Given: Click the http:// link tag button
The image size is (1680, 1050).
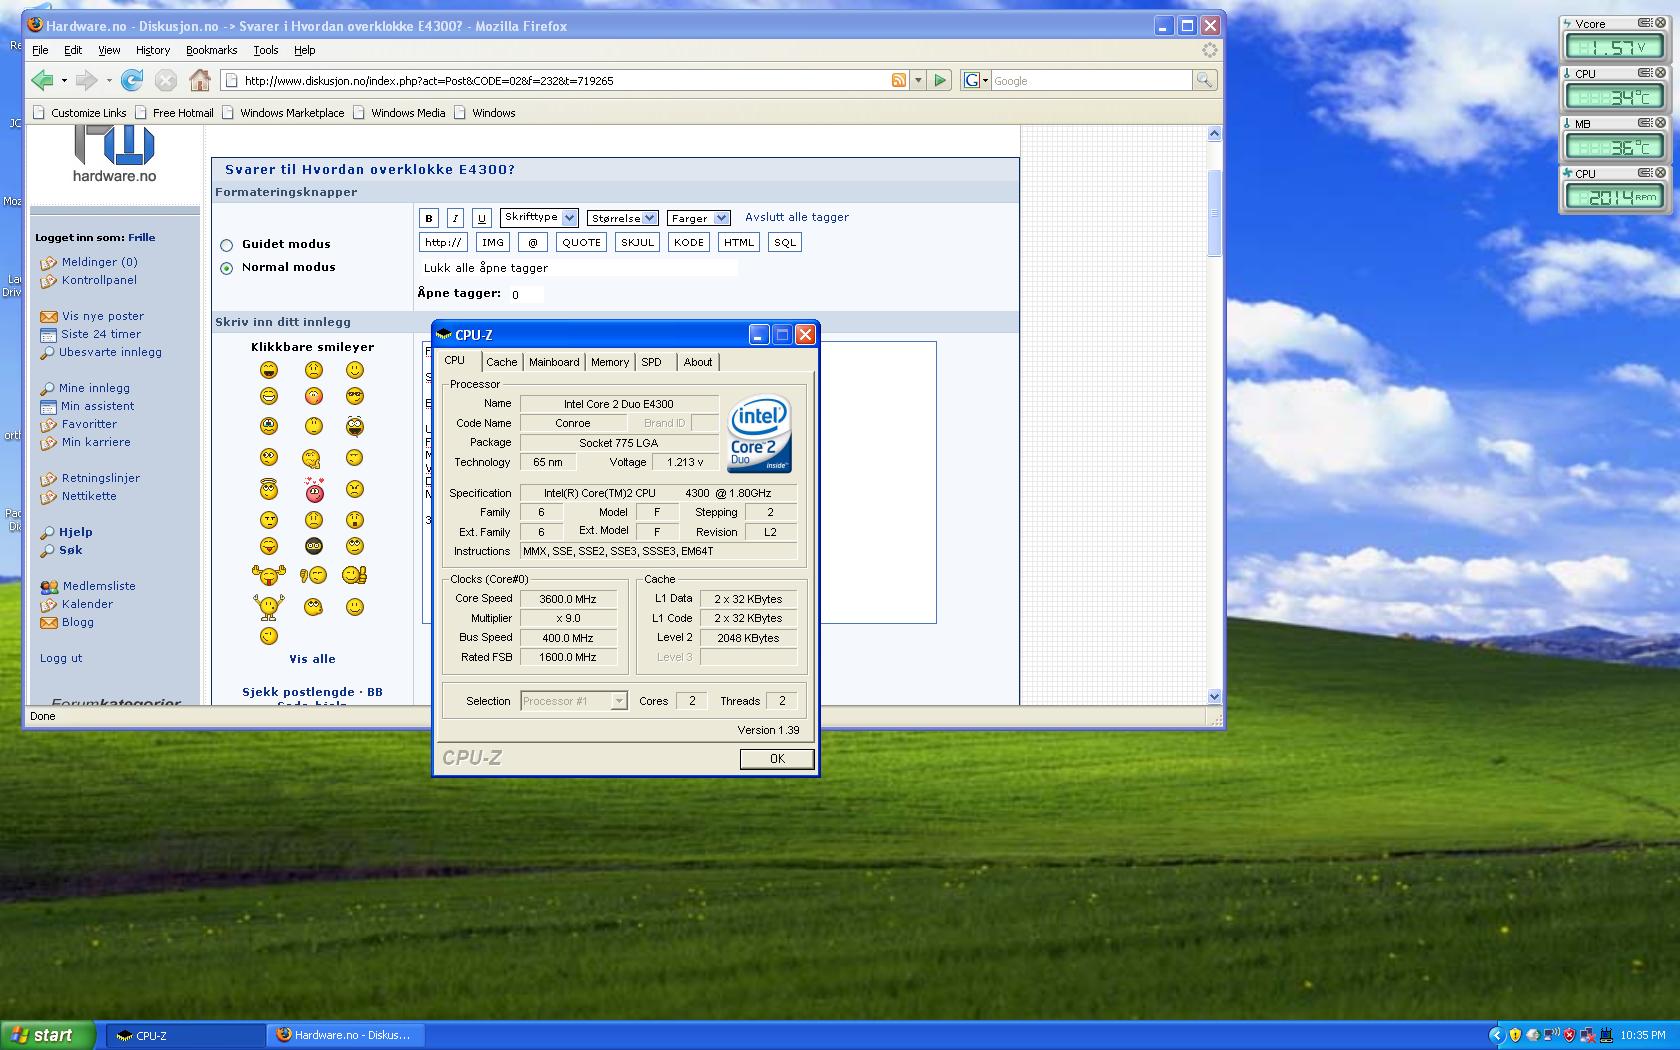Looking at the screenshot, I should coord(443,242).
